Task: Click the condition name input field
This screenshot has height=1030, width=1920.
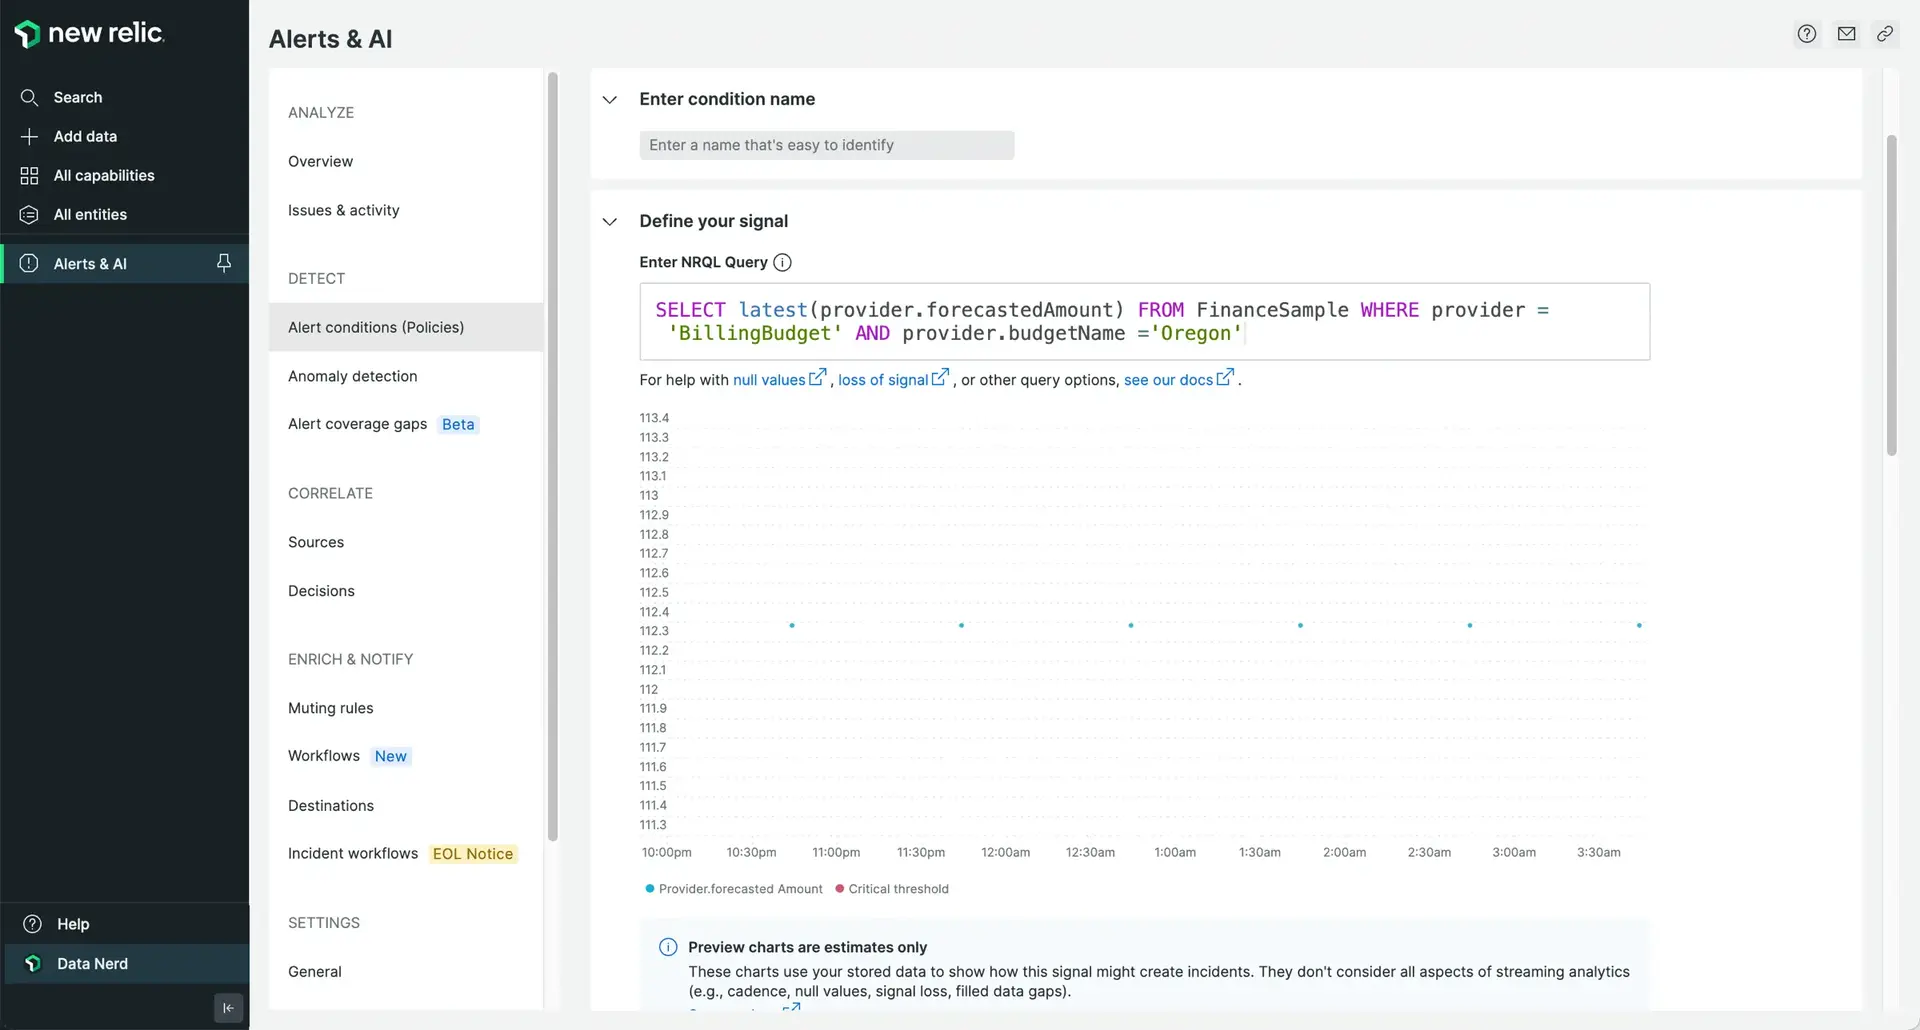Action: pos(826,145)
